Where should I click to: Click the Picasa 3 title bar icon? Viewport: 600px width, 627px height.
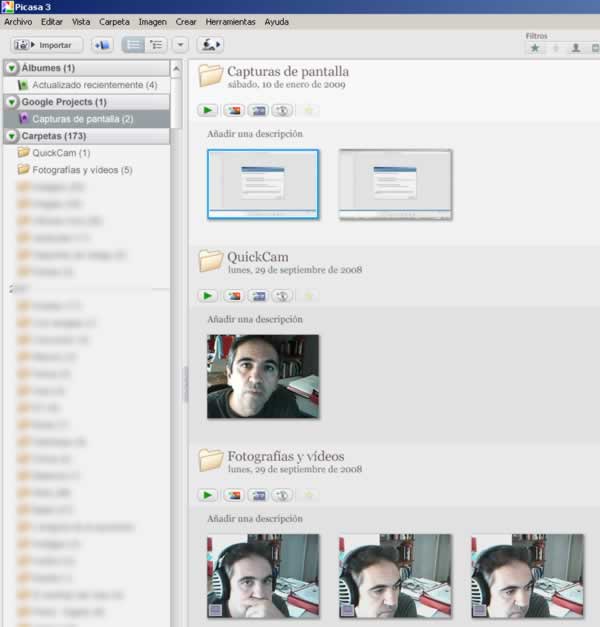7,7
